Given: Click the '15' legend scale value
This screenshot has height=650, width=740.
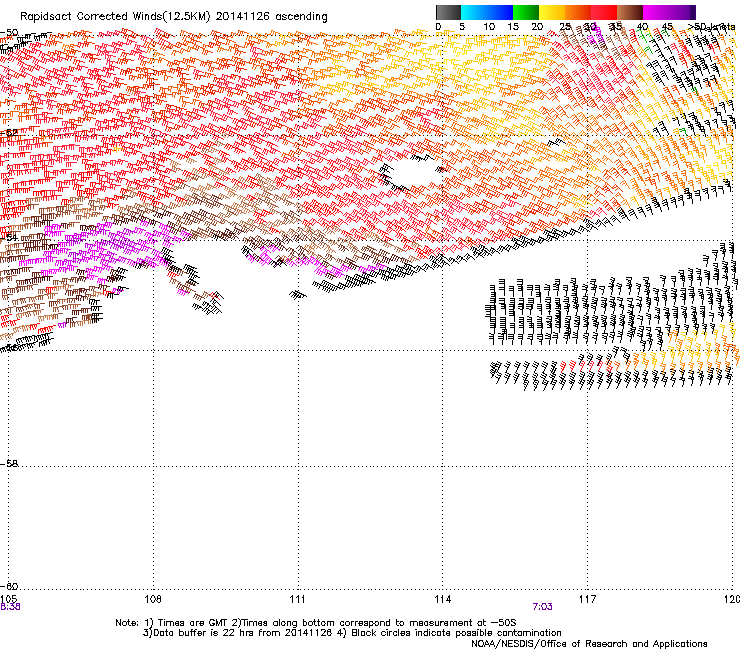Looking at the screenshot, I should pyautogui.click(x=513, y=27).
